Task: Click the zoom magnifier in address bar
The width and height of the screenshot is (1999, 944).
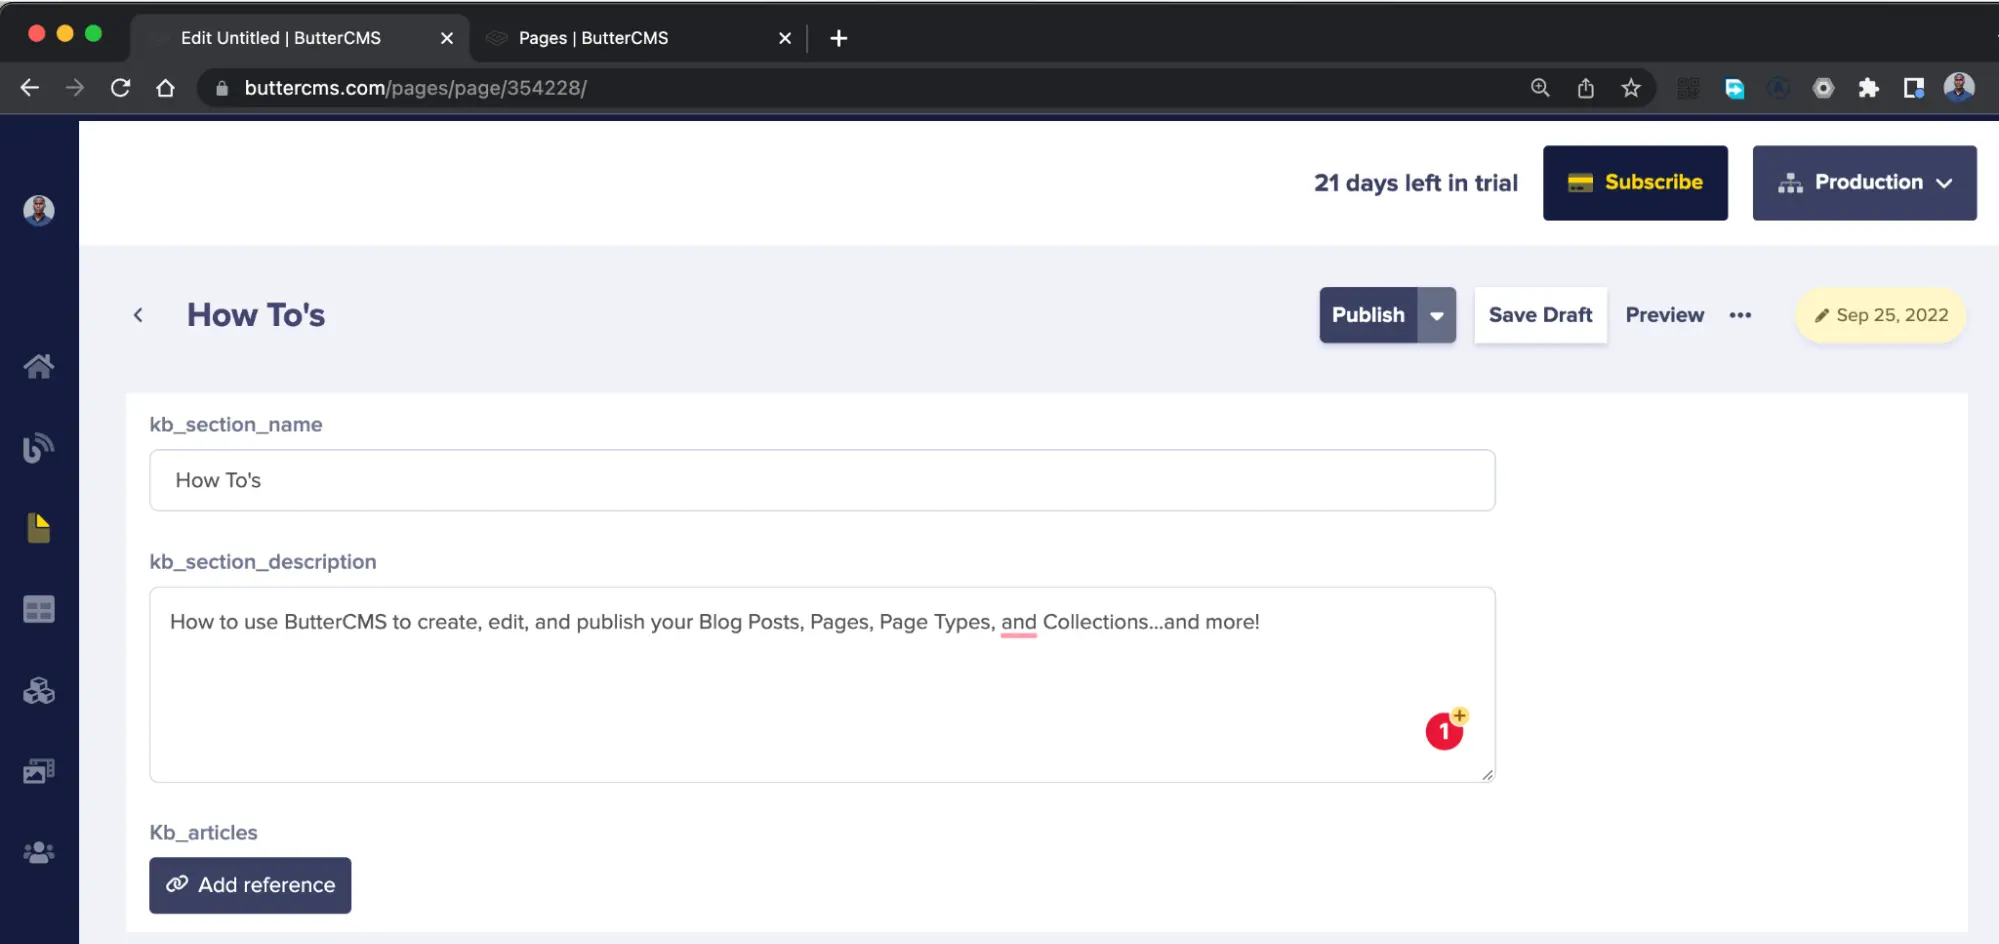Action: (x=1540, y=88)
